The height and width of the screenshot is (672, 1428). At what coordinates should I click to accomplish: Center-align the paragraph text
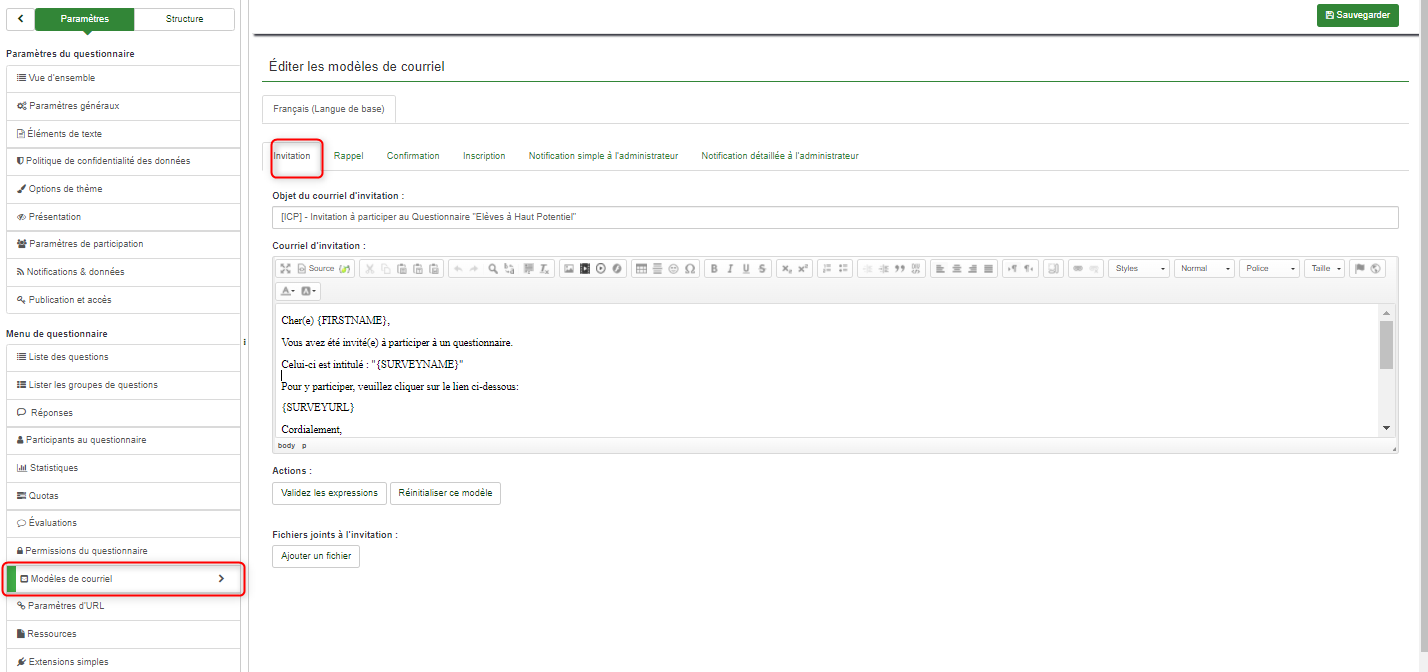957,269
